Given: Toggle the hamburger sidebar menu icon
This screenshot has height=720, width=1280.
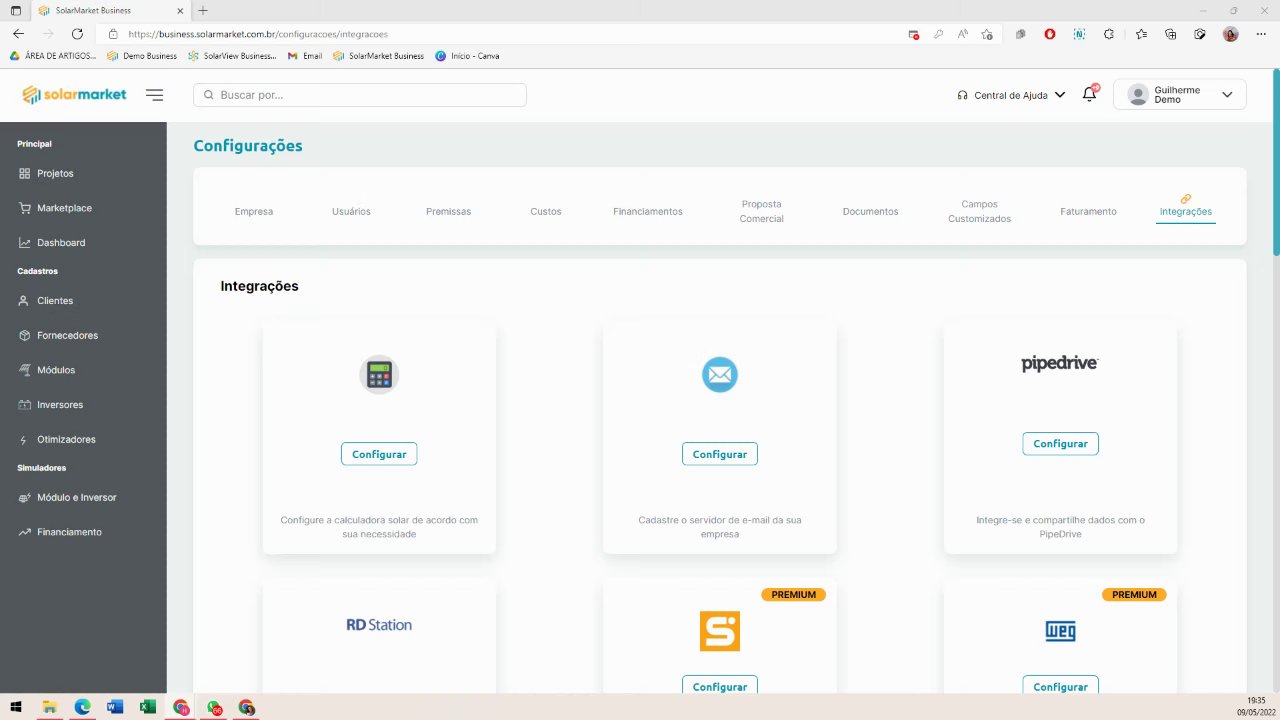Looking at the screenshot, I should (x=154, y=95).
